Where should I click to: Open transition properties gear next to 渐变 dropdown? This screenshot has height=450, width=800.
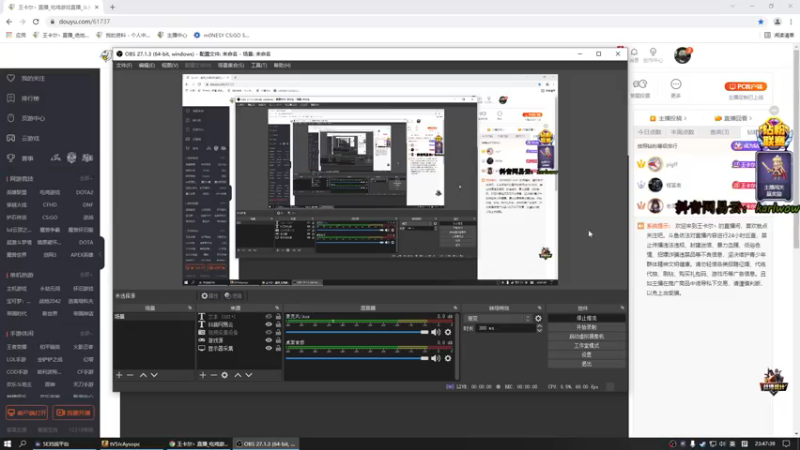[538, 318]
